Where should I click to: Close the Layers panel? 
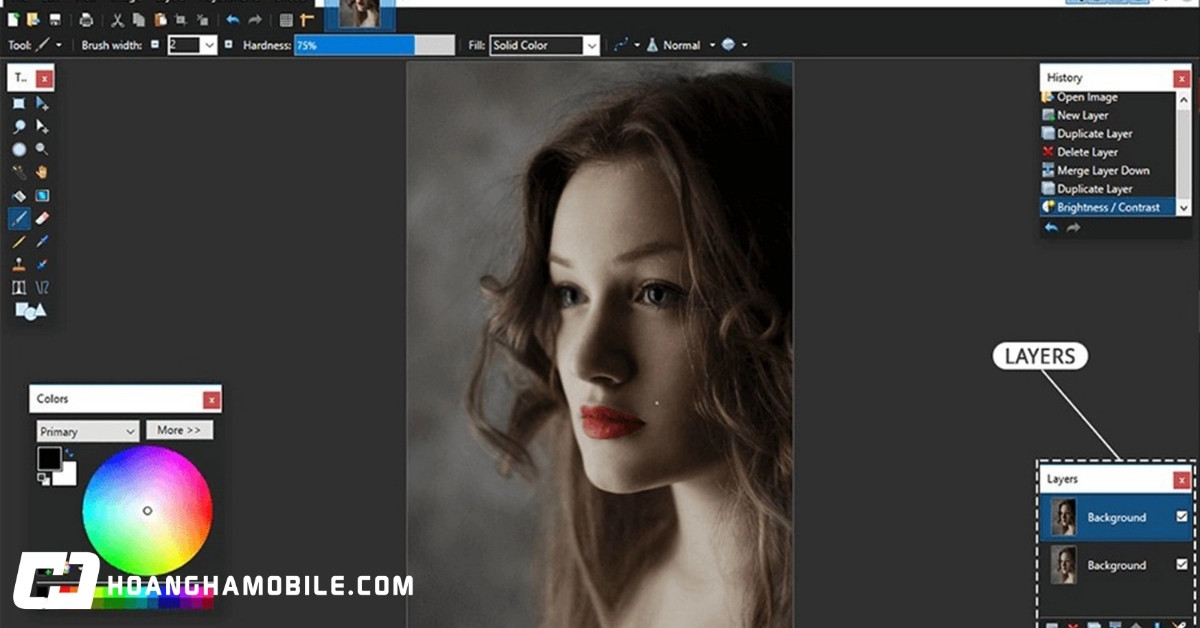coord(1181,480)
